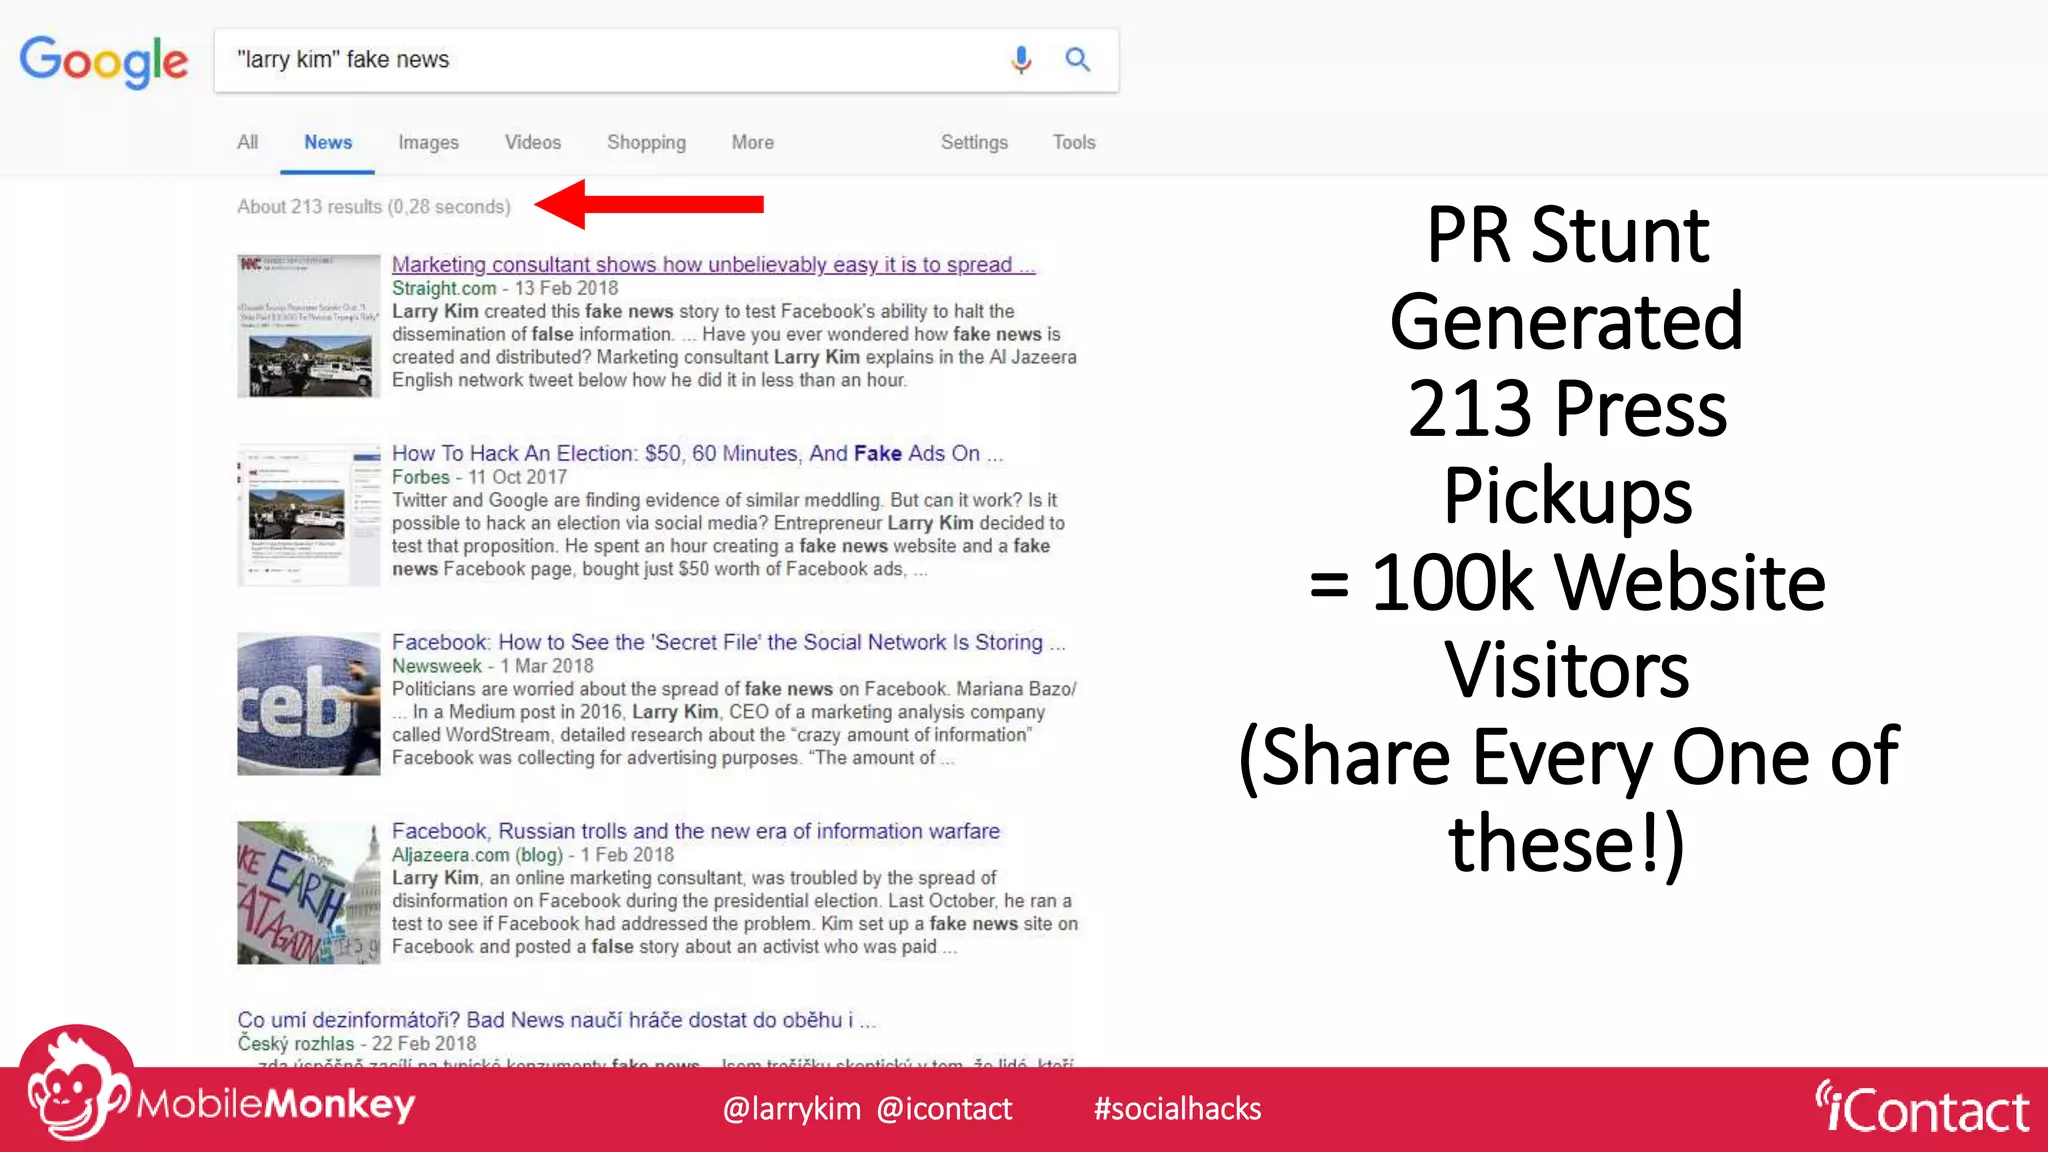Viewport: 2048px width, 1152px height.
Task: Click the "About 213 results" count text
Action: coord(373,206)
